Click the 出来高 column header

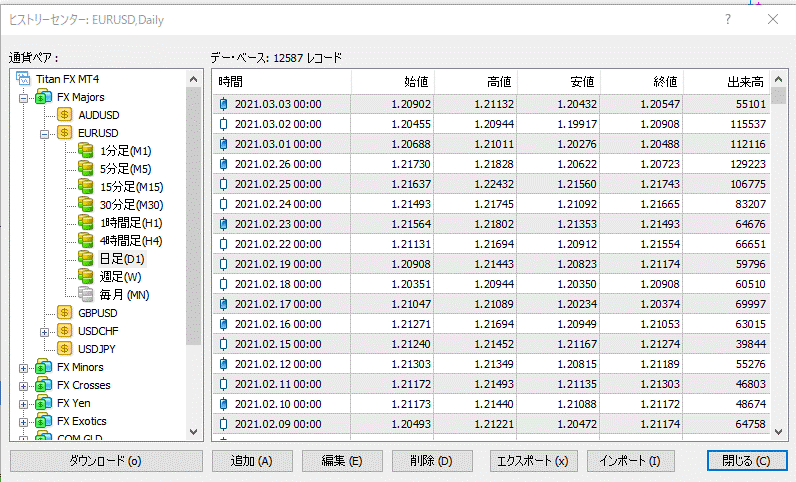tap(726, 82)
